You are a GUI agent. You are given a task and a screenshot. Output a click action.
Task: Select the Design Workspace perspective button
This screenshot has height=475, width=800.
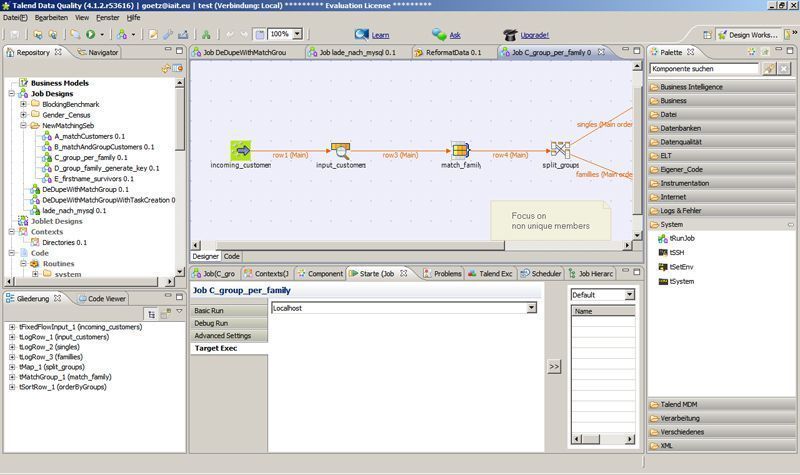click(748, 35)
